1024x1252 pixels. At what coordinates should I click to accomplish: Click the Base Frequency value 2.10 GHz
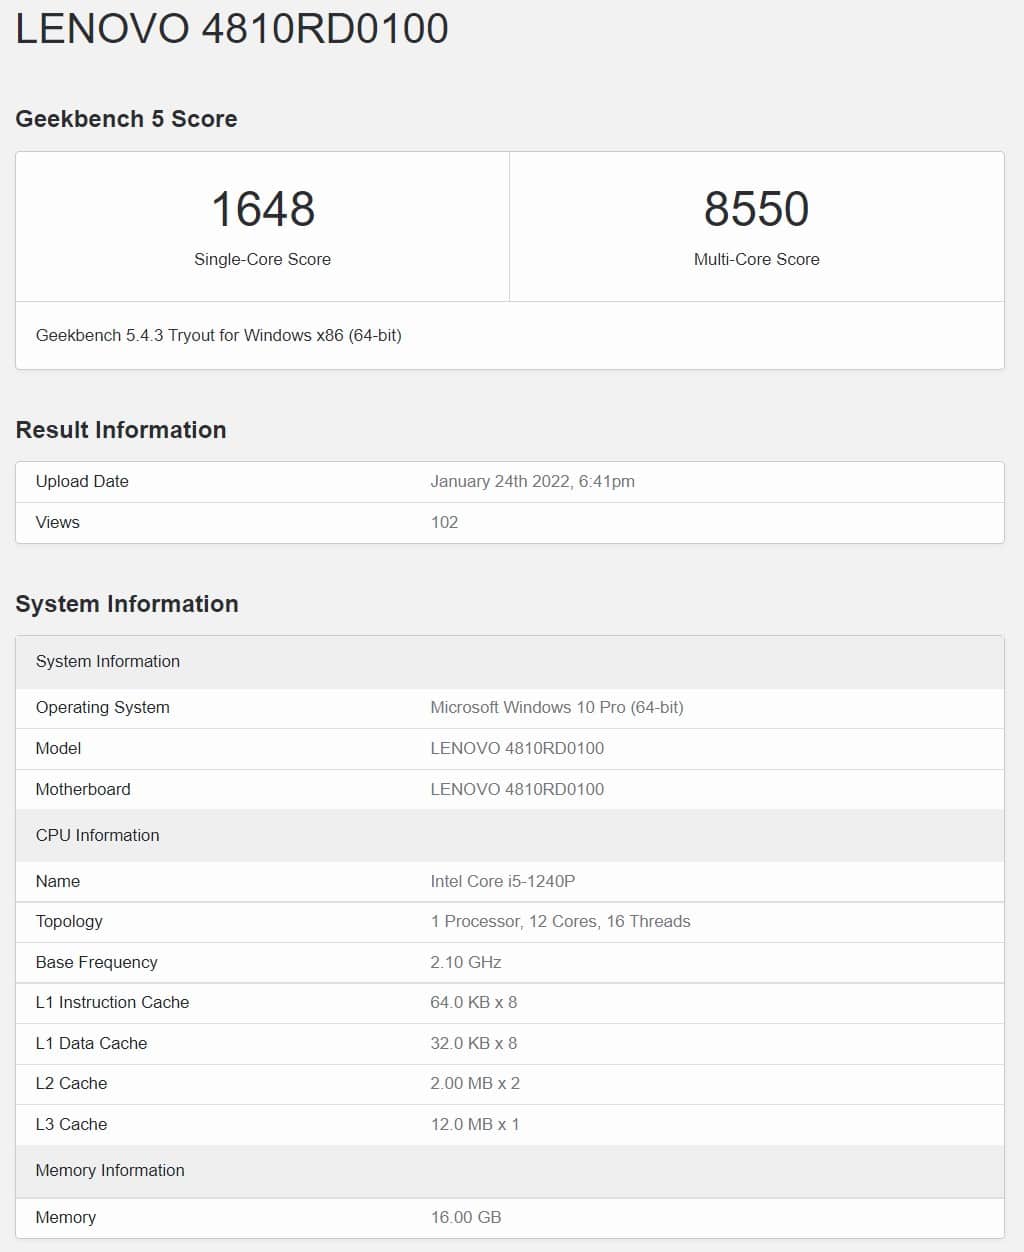click(x=466, y=962)
